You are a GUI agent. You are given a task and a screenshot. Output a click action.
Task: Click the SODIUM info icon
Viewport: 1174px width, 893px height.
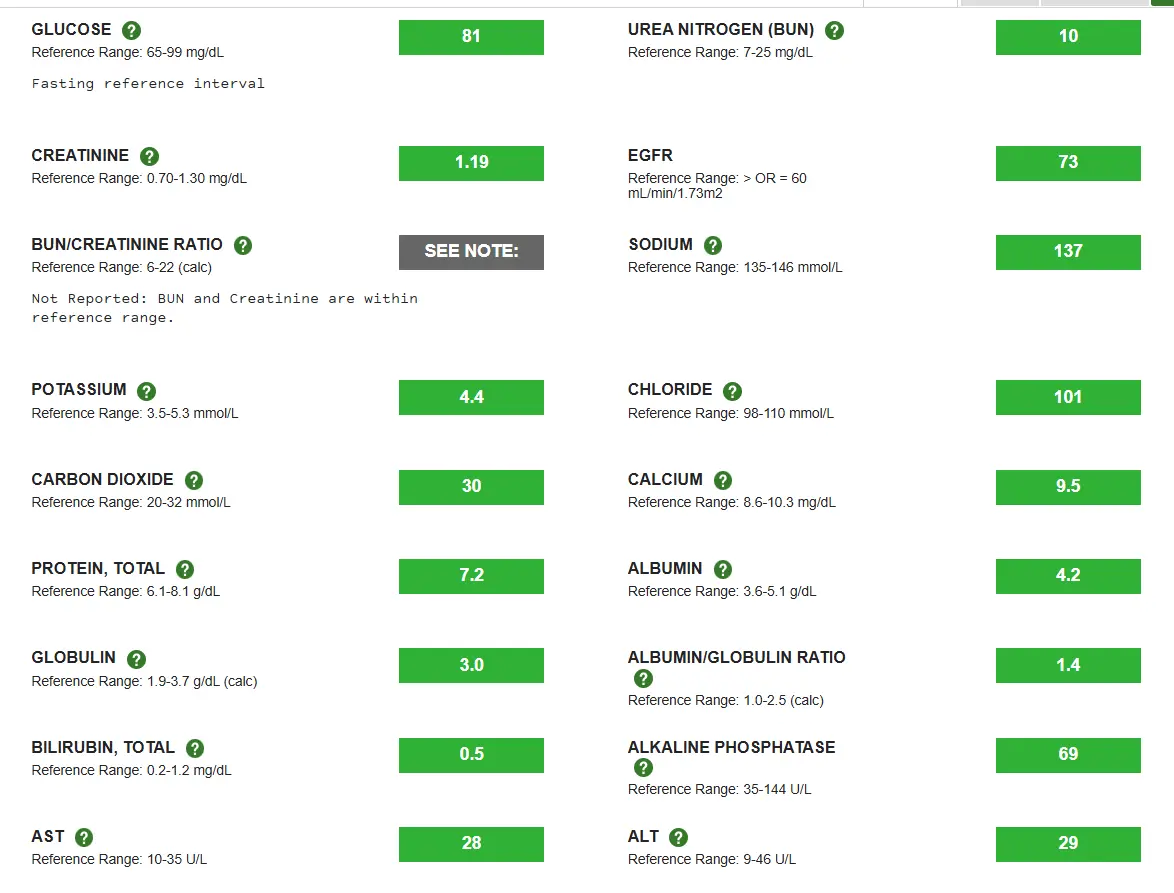(713, 246)
